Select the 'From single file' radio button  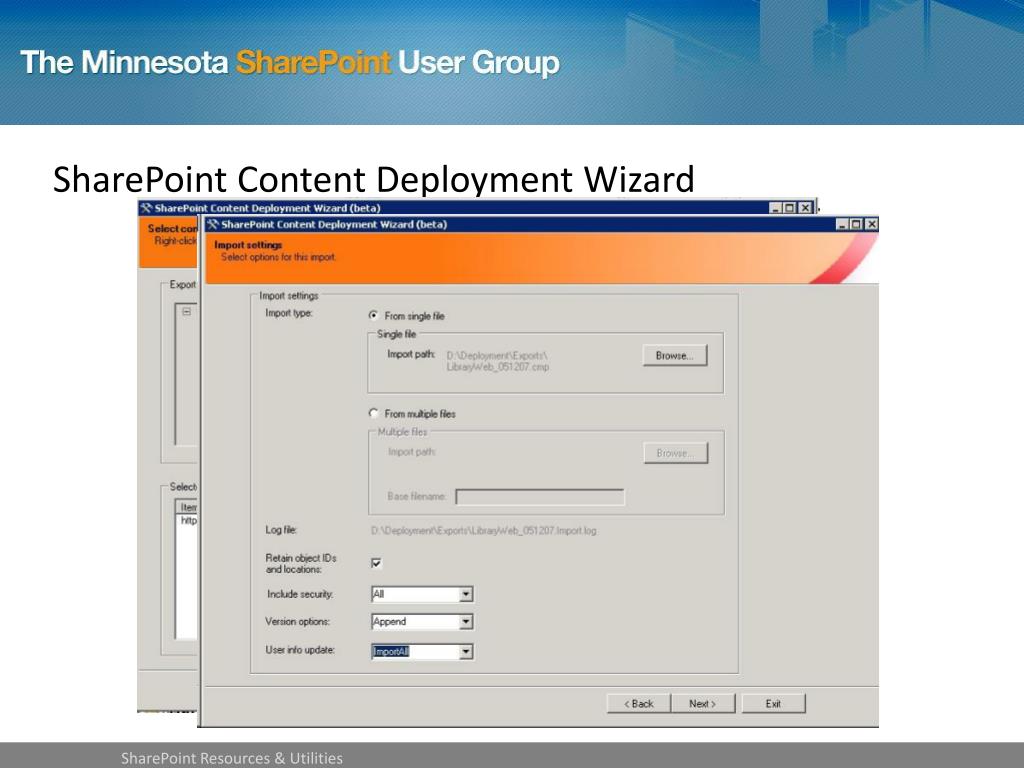pyautogui.click(x=374, y=315)
